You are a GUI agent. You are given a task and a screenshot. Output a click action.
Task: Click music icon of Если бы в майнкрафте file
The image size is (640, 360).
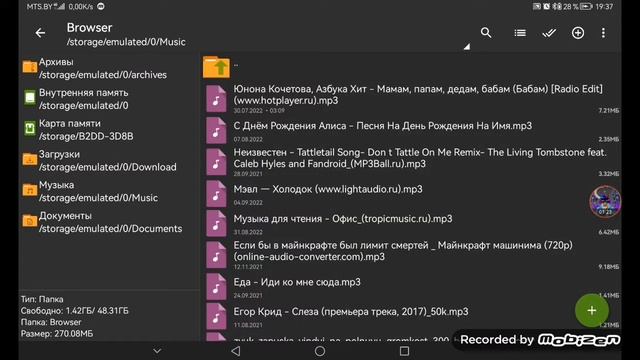pos(216,255)
